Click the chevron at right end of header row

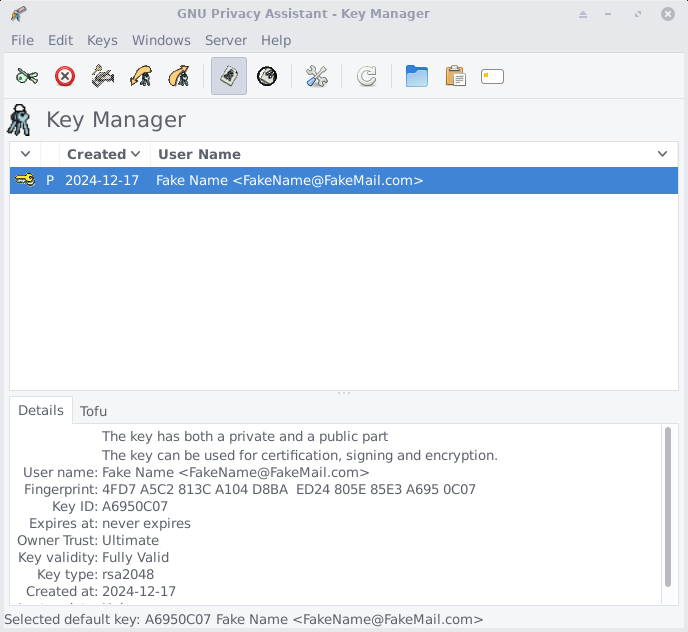[662, 154]
